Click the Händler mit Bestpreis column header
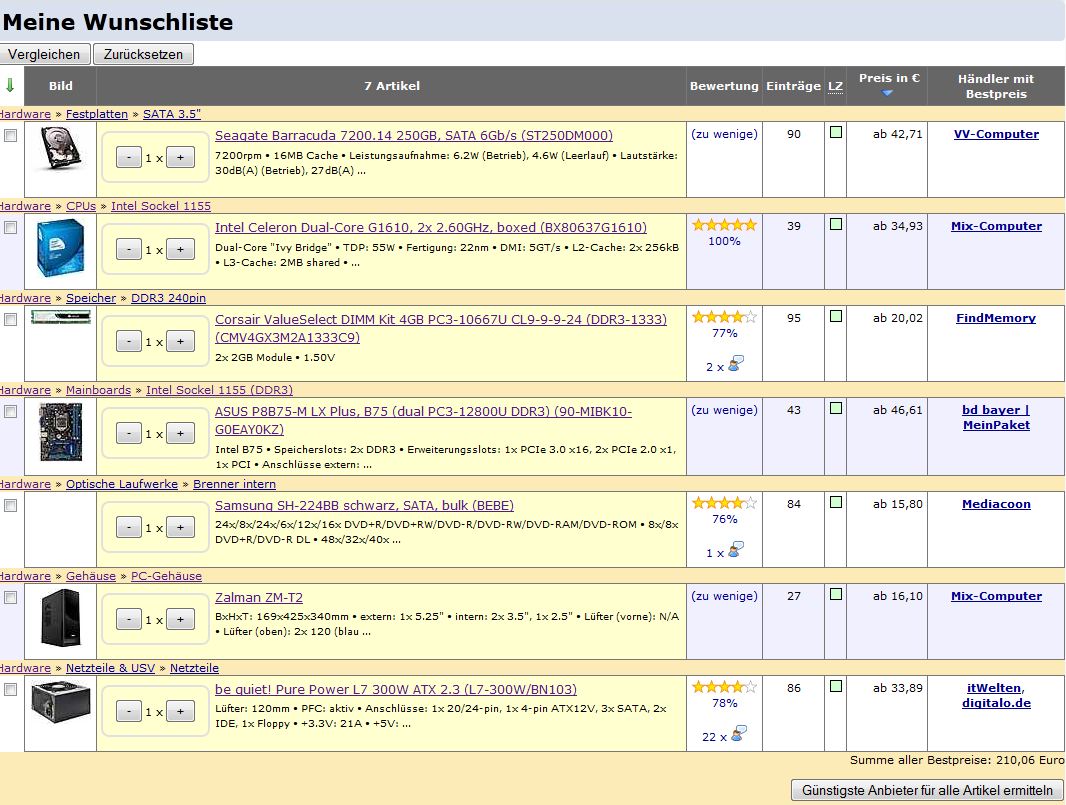Image resolution: width=1066 pixels, height=805 pixels. 996,86
